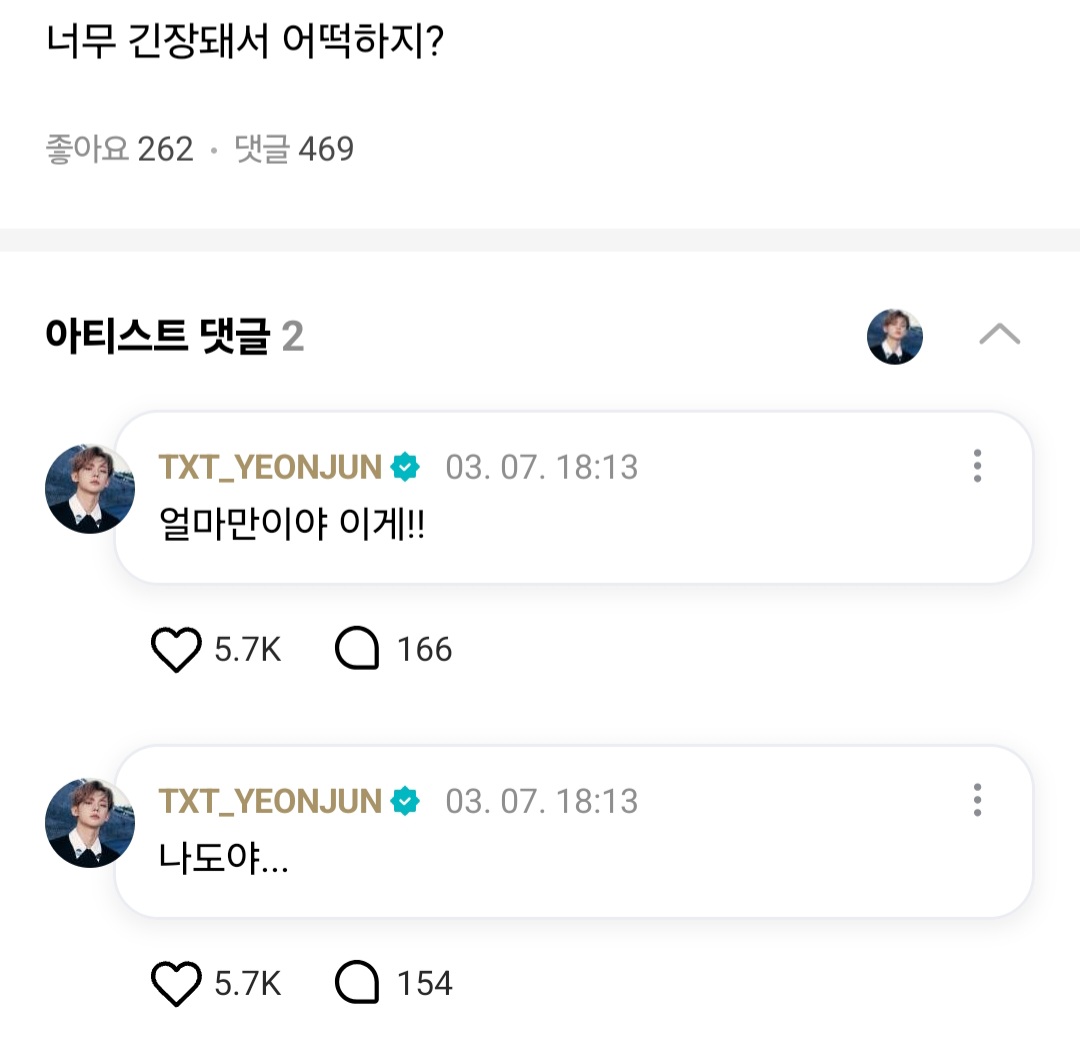Tap the comment bubble text "나도야..."
This screenshot has height=1042, width=1080.
tap(224, 858)
